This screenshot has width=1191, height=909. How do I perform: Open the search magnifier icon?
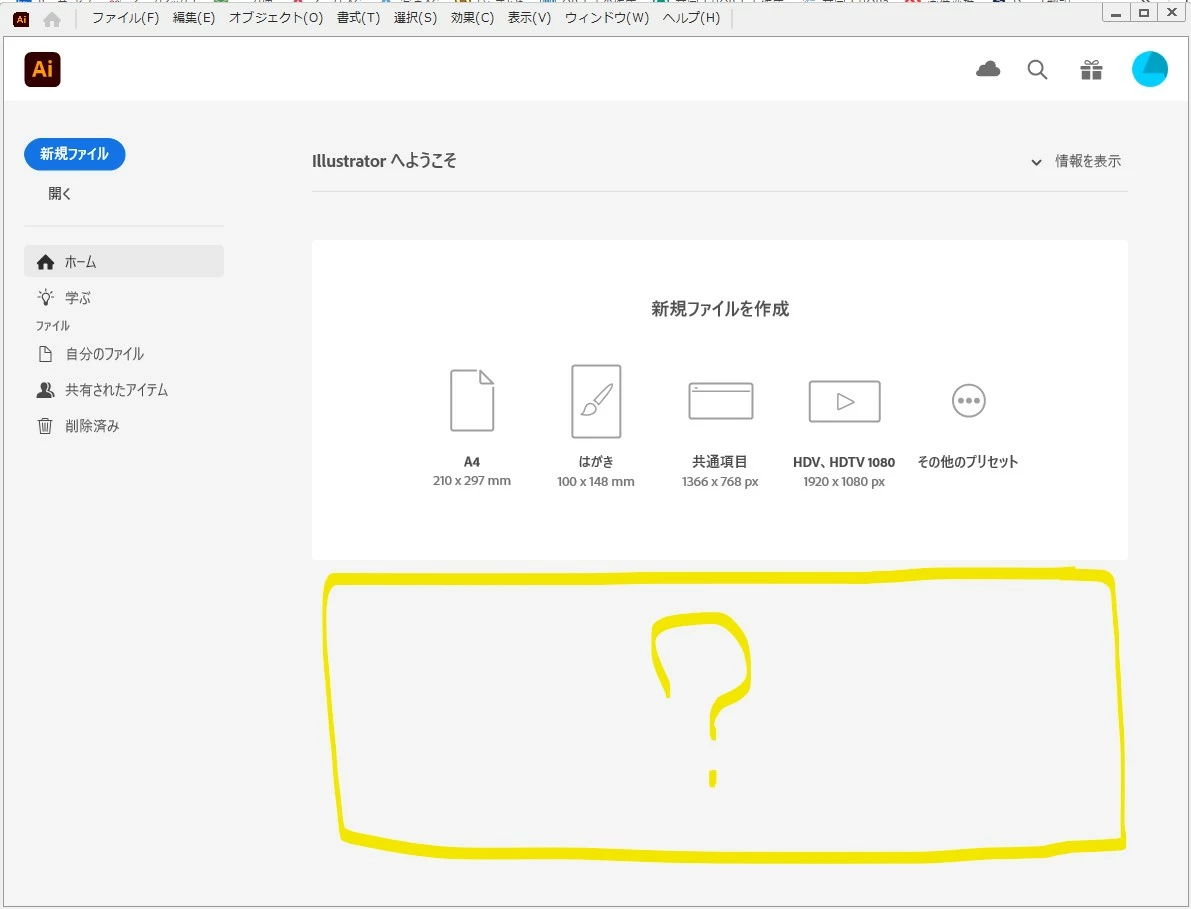tap(1037, 70)
